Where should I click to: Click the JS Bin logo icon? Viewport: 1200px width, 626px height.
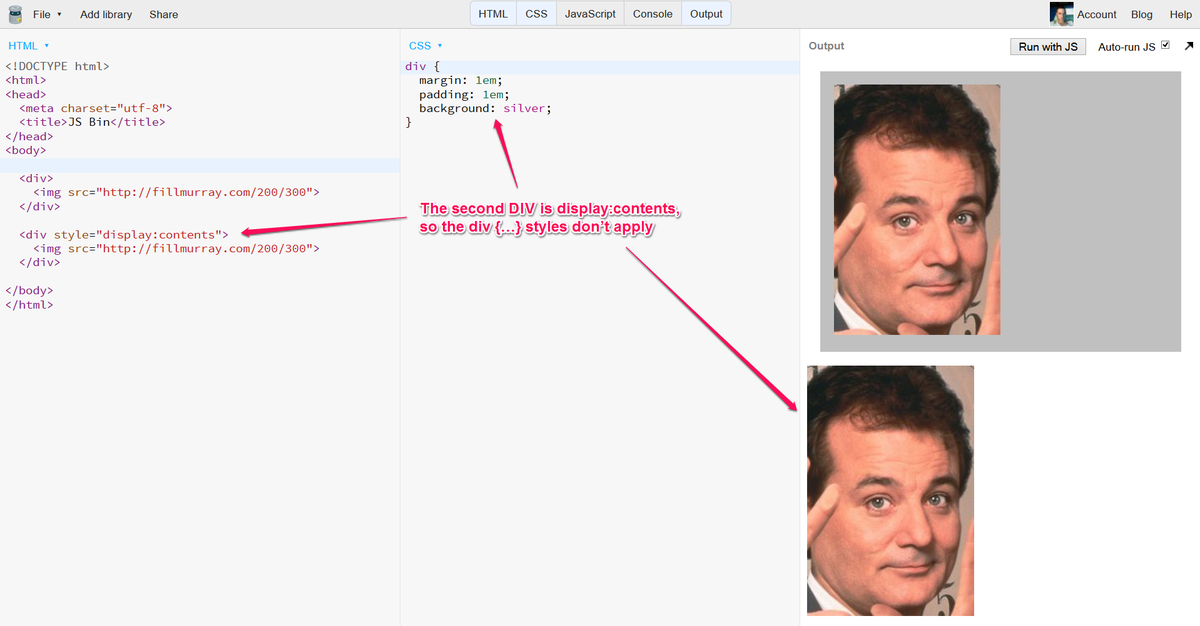click(x=15, y=14)
